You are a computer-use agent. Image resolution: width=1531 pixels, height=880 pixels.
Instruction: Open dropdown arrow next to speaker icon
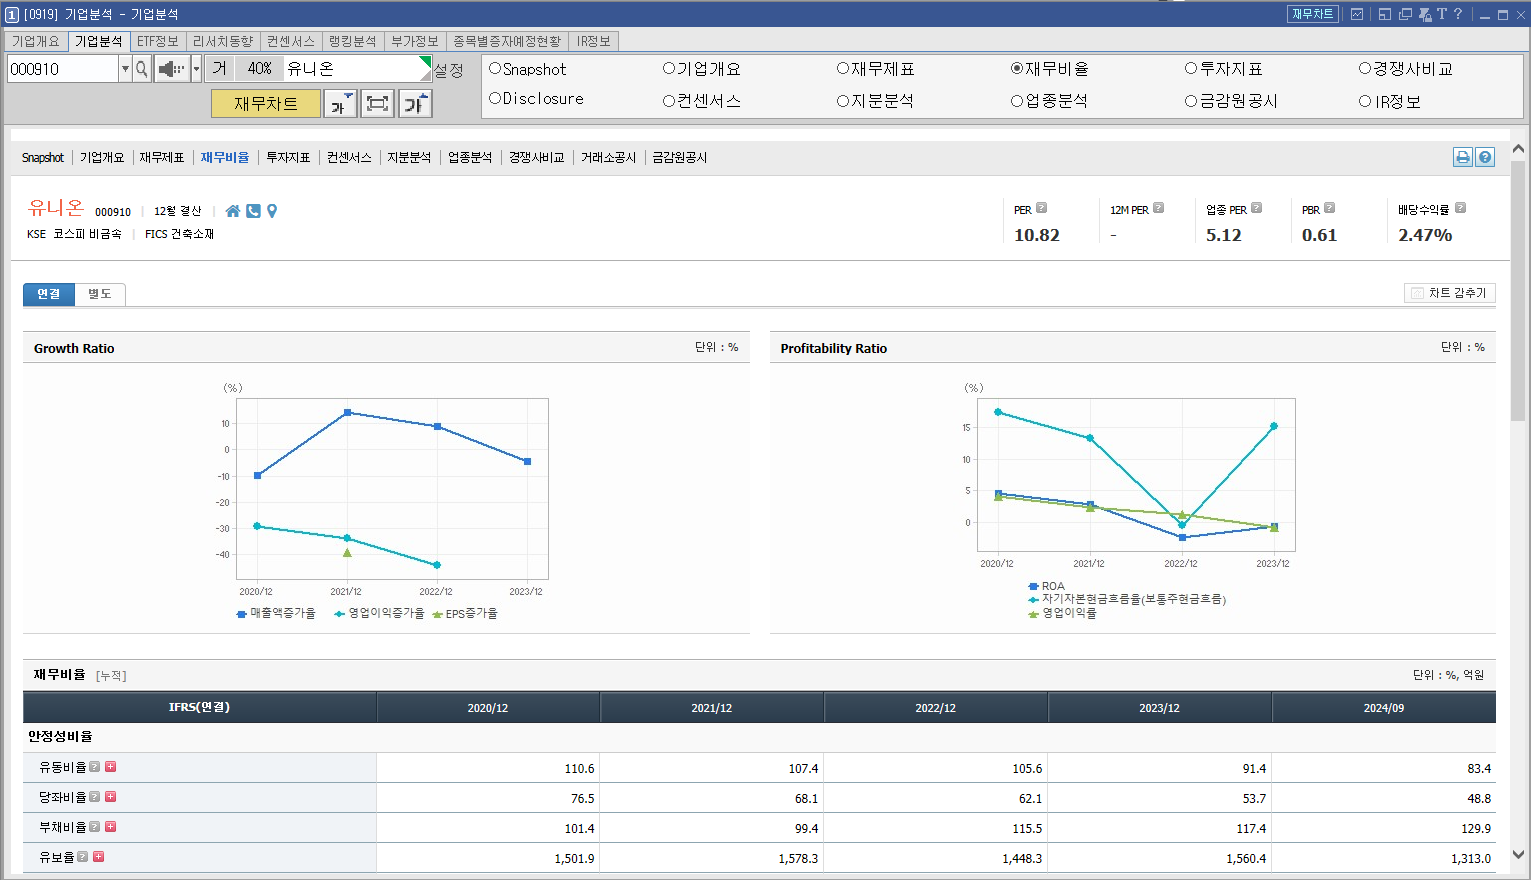pyautogui.click(x=196, y=69)
